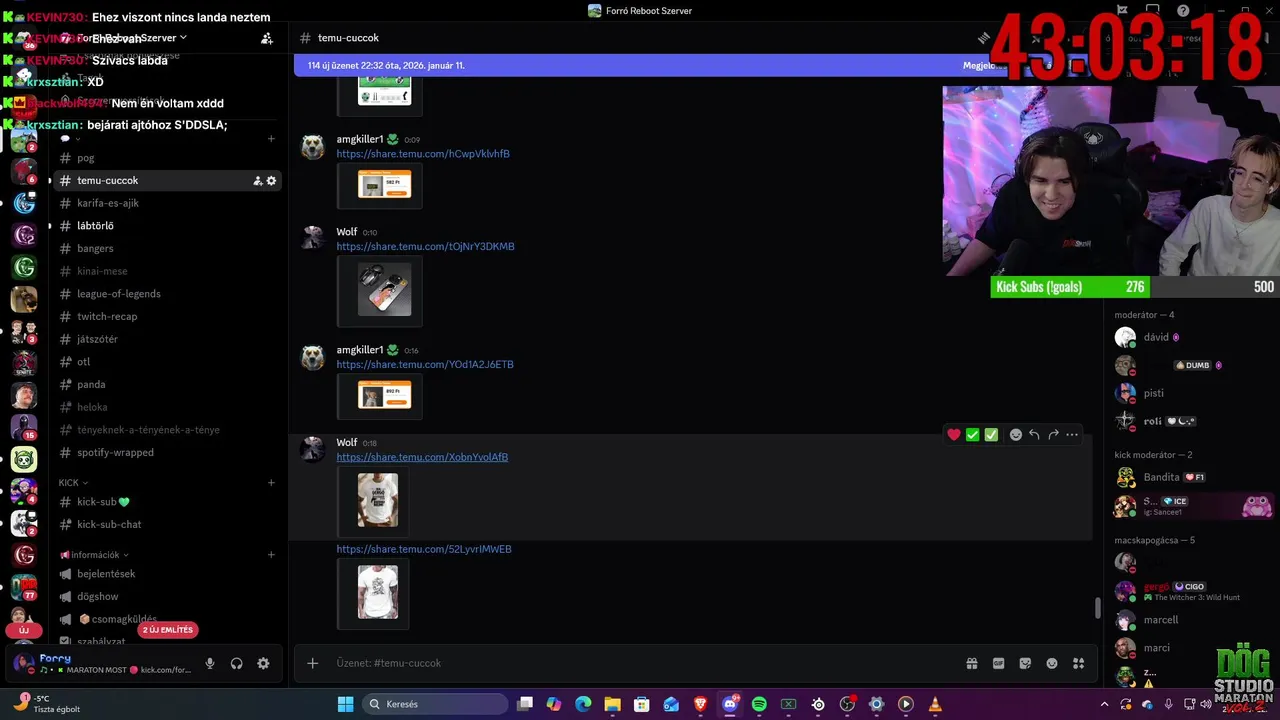
Task: Open the temu link XobnYvolAfB
Action: 422,457
